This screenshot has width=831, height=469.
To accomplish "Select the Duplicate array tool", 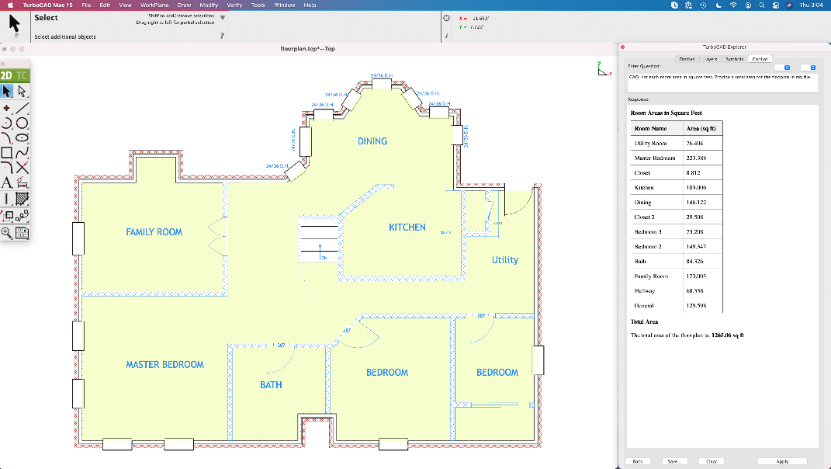I will 22,216.
